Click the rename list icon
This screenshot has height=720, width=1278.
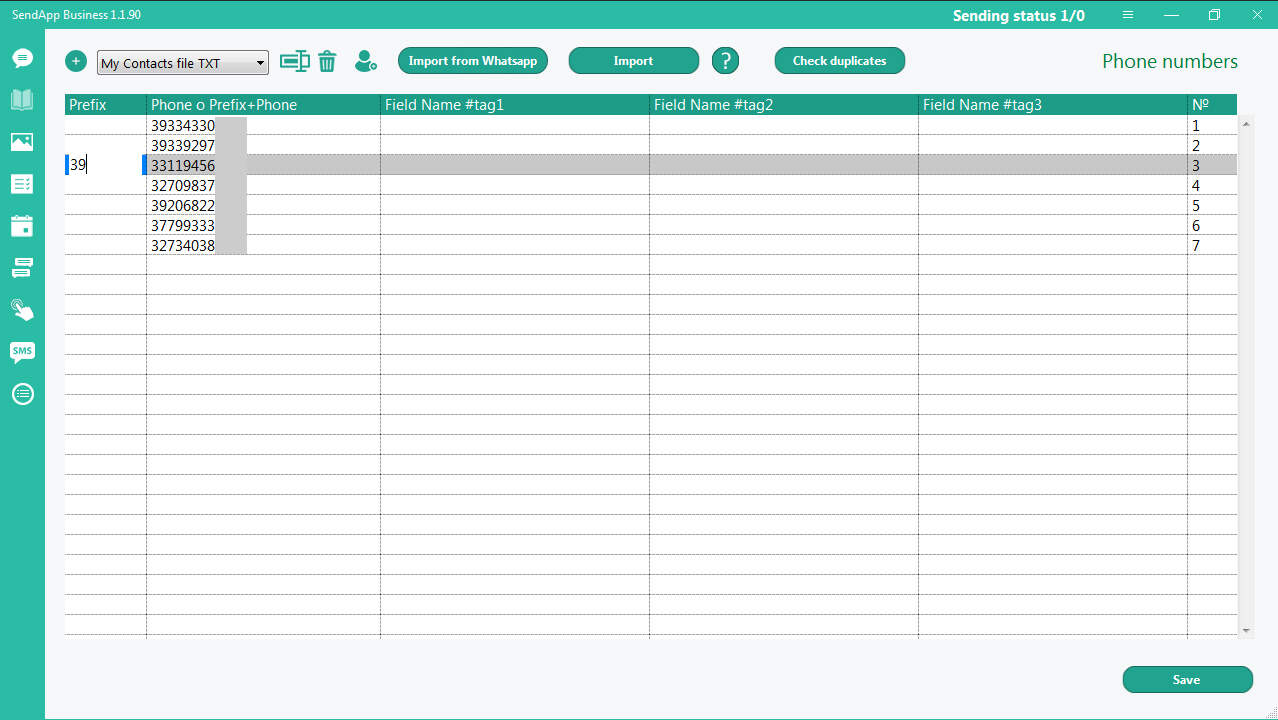294,61
